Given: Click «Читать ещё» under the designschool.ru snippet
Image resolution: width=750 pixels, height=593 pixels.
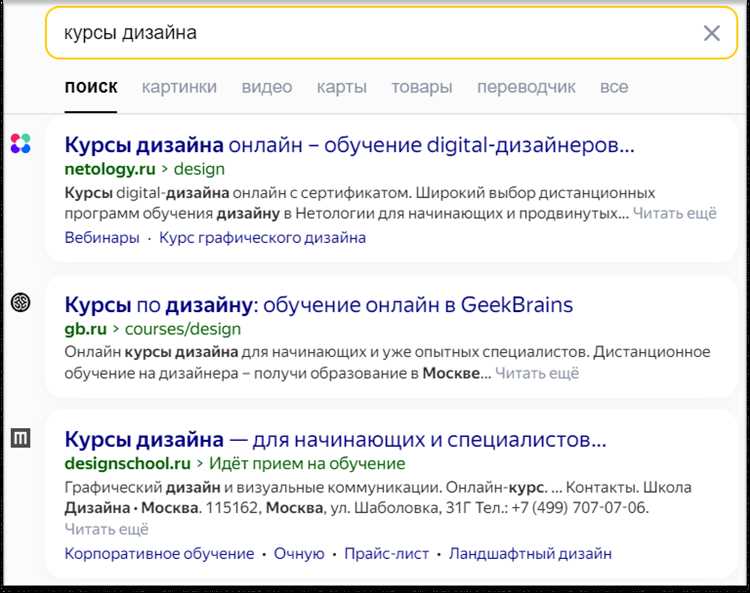Looking at the screenshot, I should 107,529.
